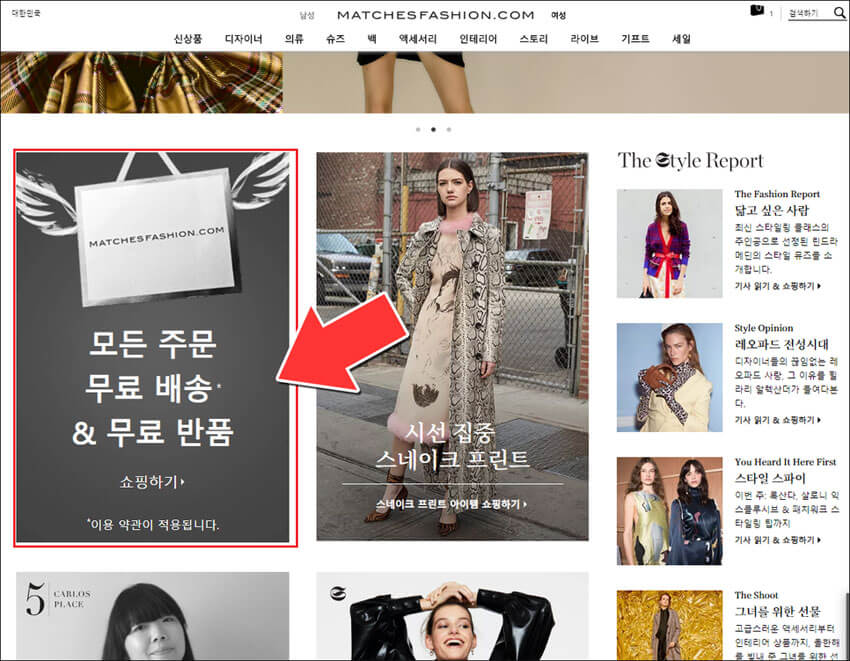Open the 라이브 menu
The height and width of the screenshot is (661, 850).
coord(584,39)
